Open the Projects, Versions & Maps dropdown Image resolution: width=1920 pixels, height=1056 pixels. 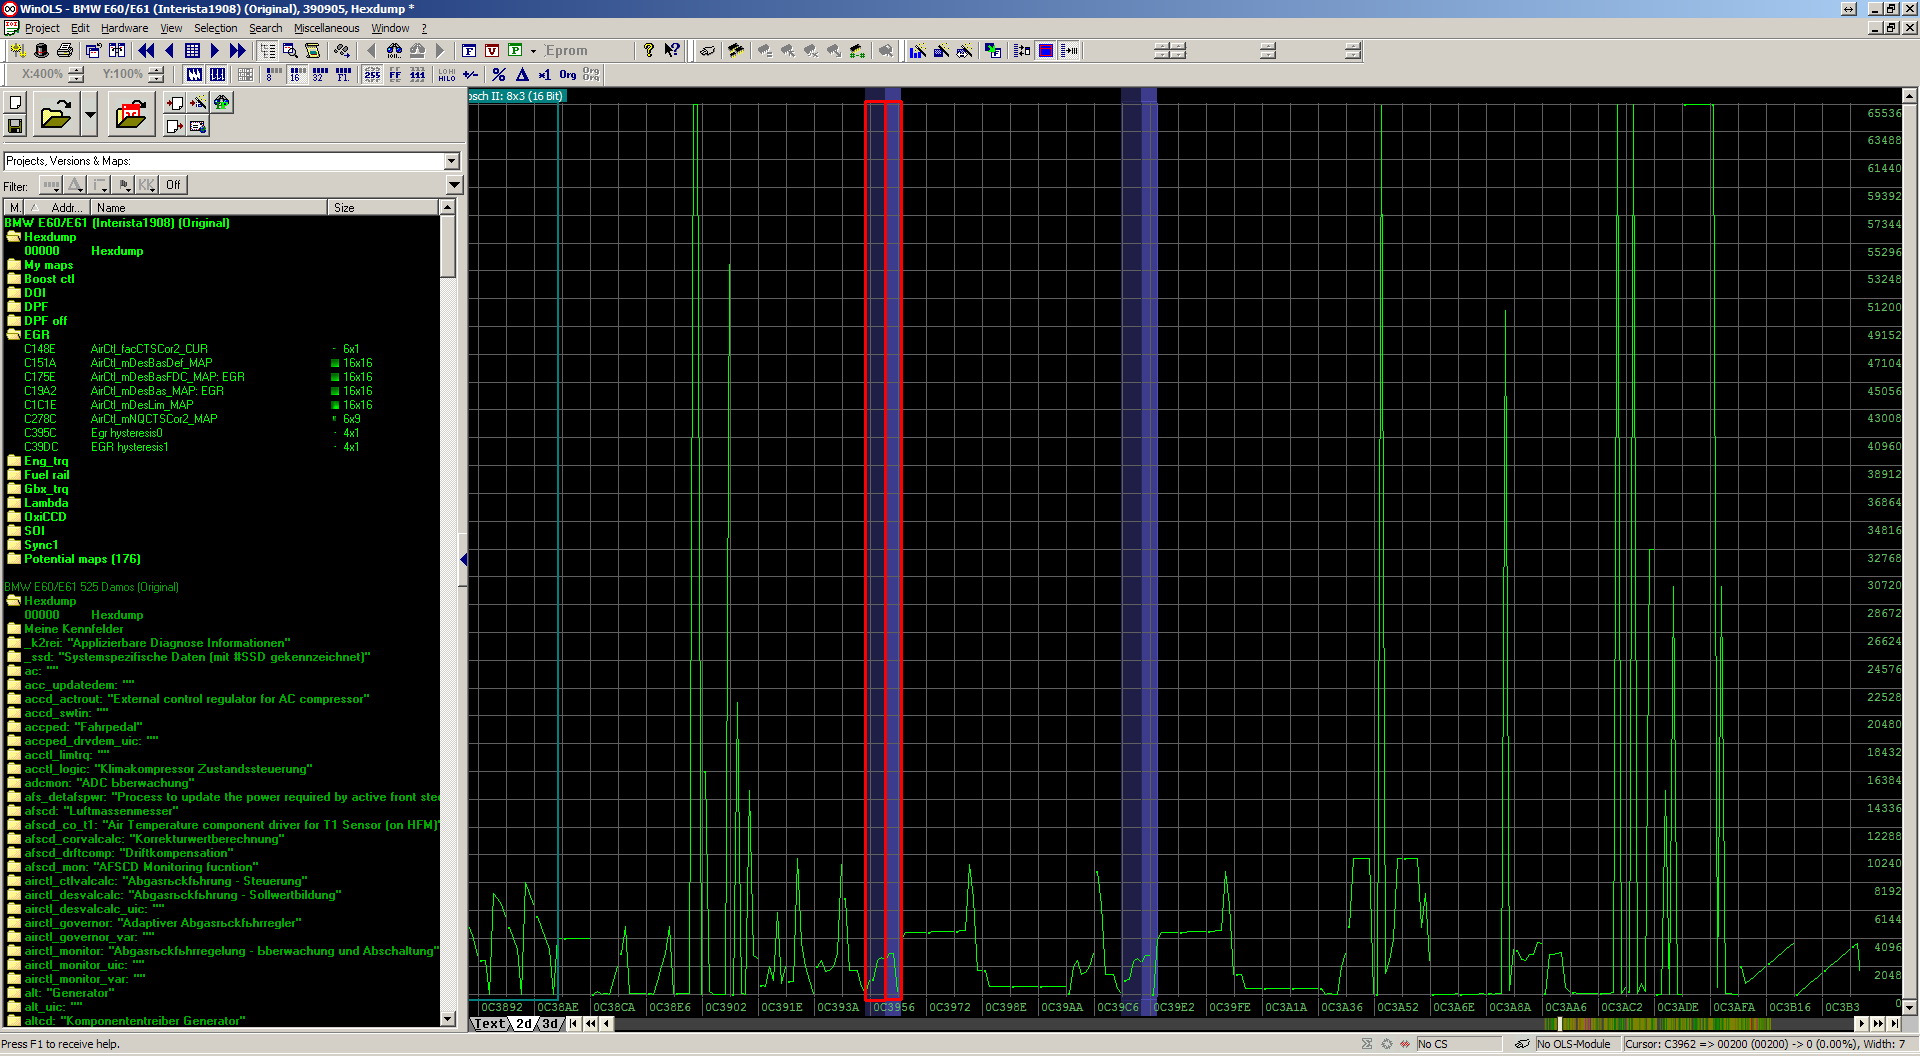click(451, 161)
